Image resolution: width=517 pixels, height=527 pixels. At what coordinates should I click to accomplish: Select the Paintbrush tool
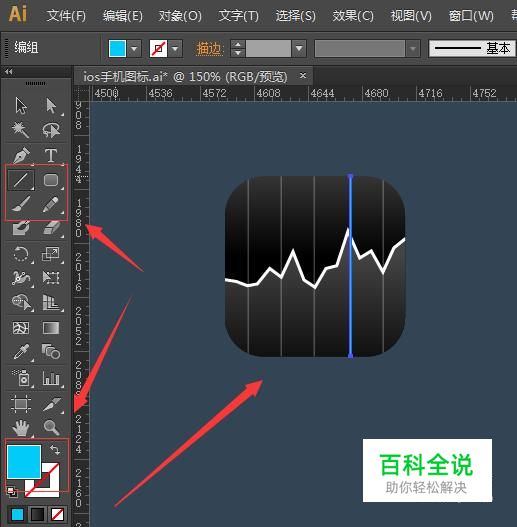click(x=21, y=204)
